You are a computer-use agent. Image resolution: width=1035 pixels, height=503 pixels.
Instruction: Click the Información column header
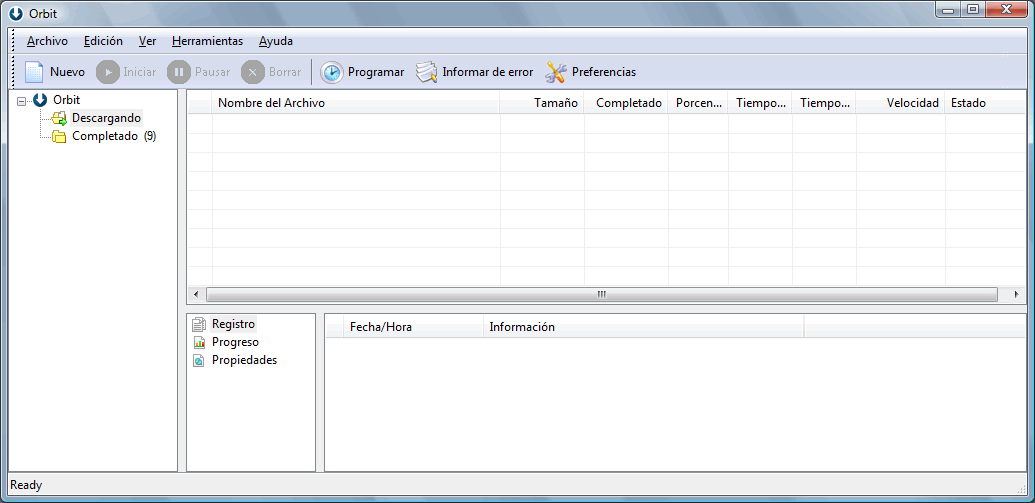[x=644, y=327]
